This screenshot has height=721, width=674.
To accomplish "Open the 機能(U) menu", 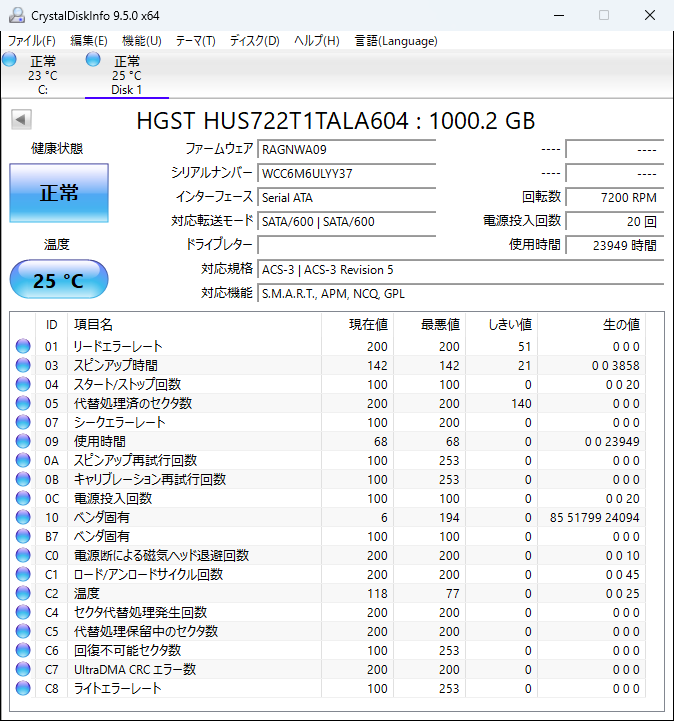I will click(141, 41).
